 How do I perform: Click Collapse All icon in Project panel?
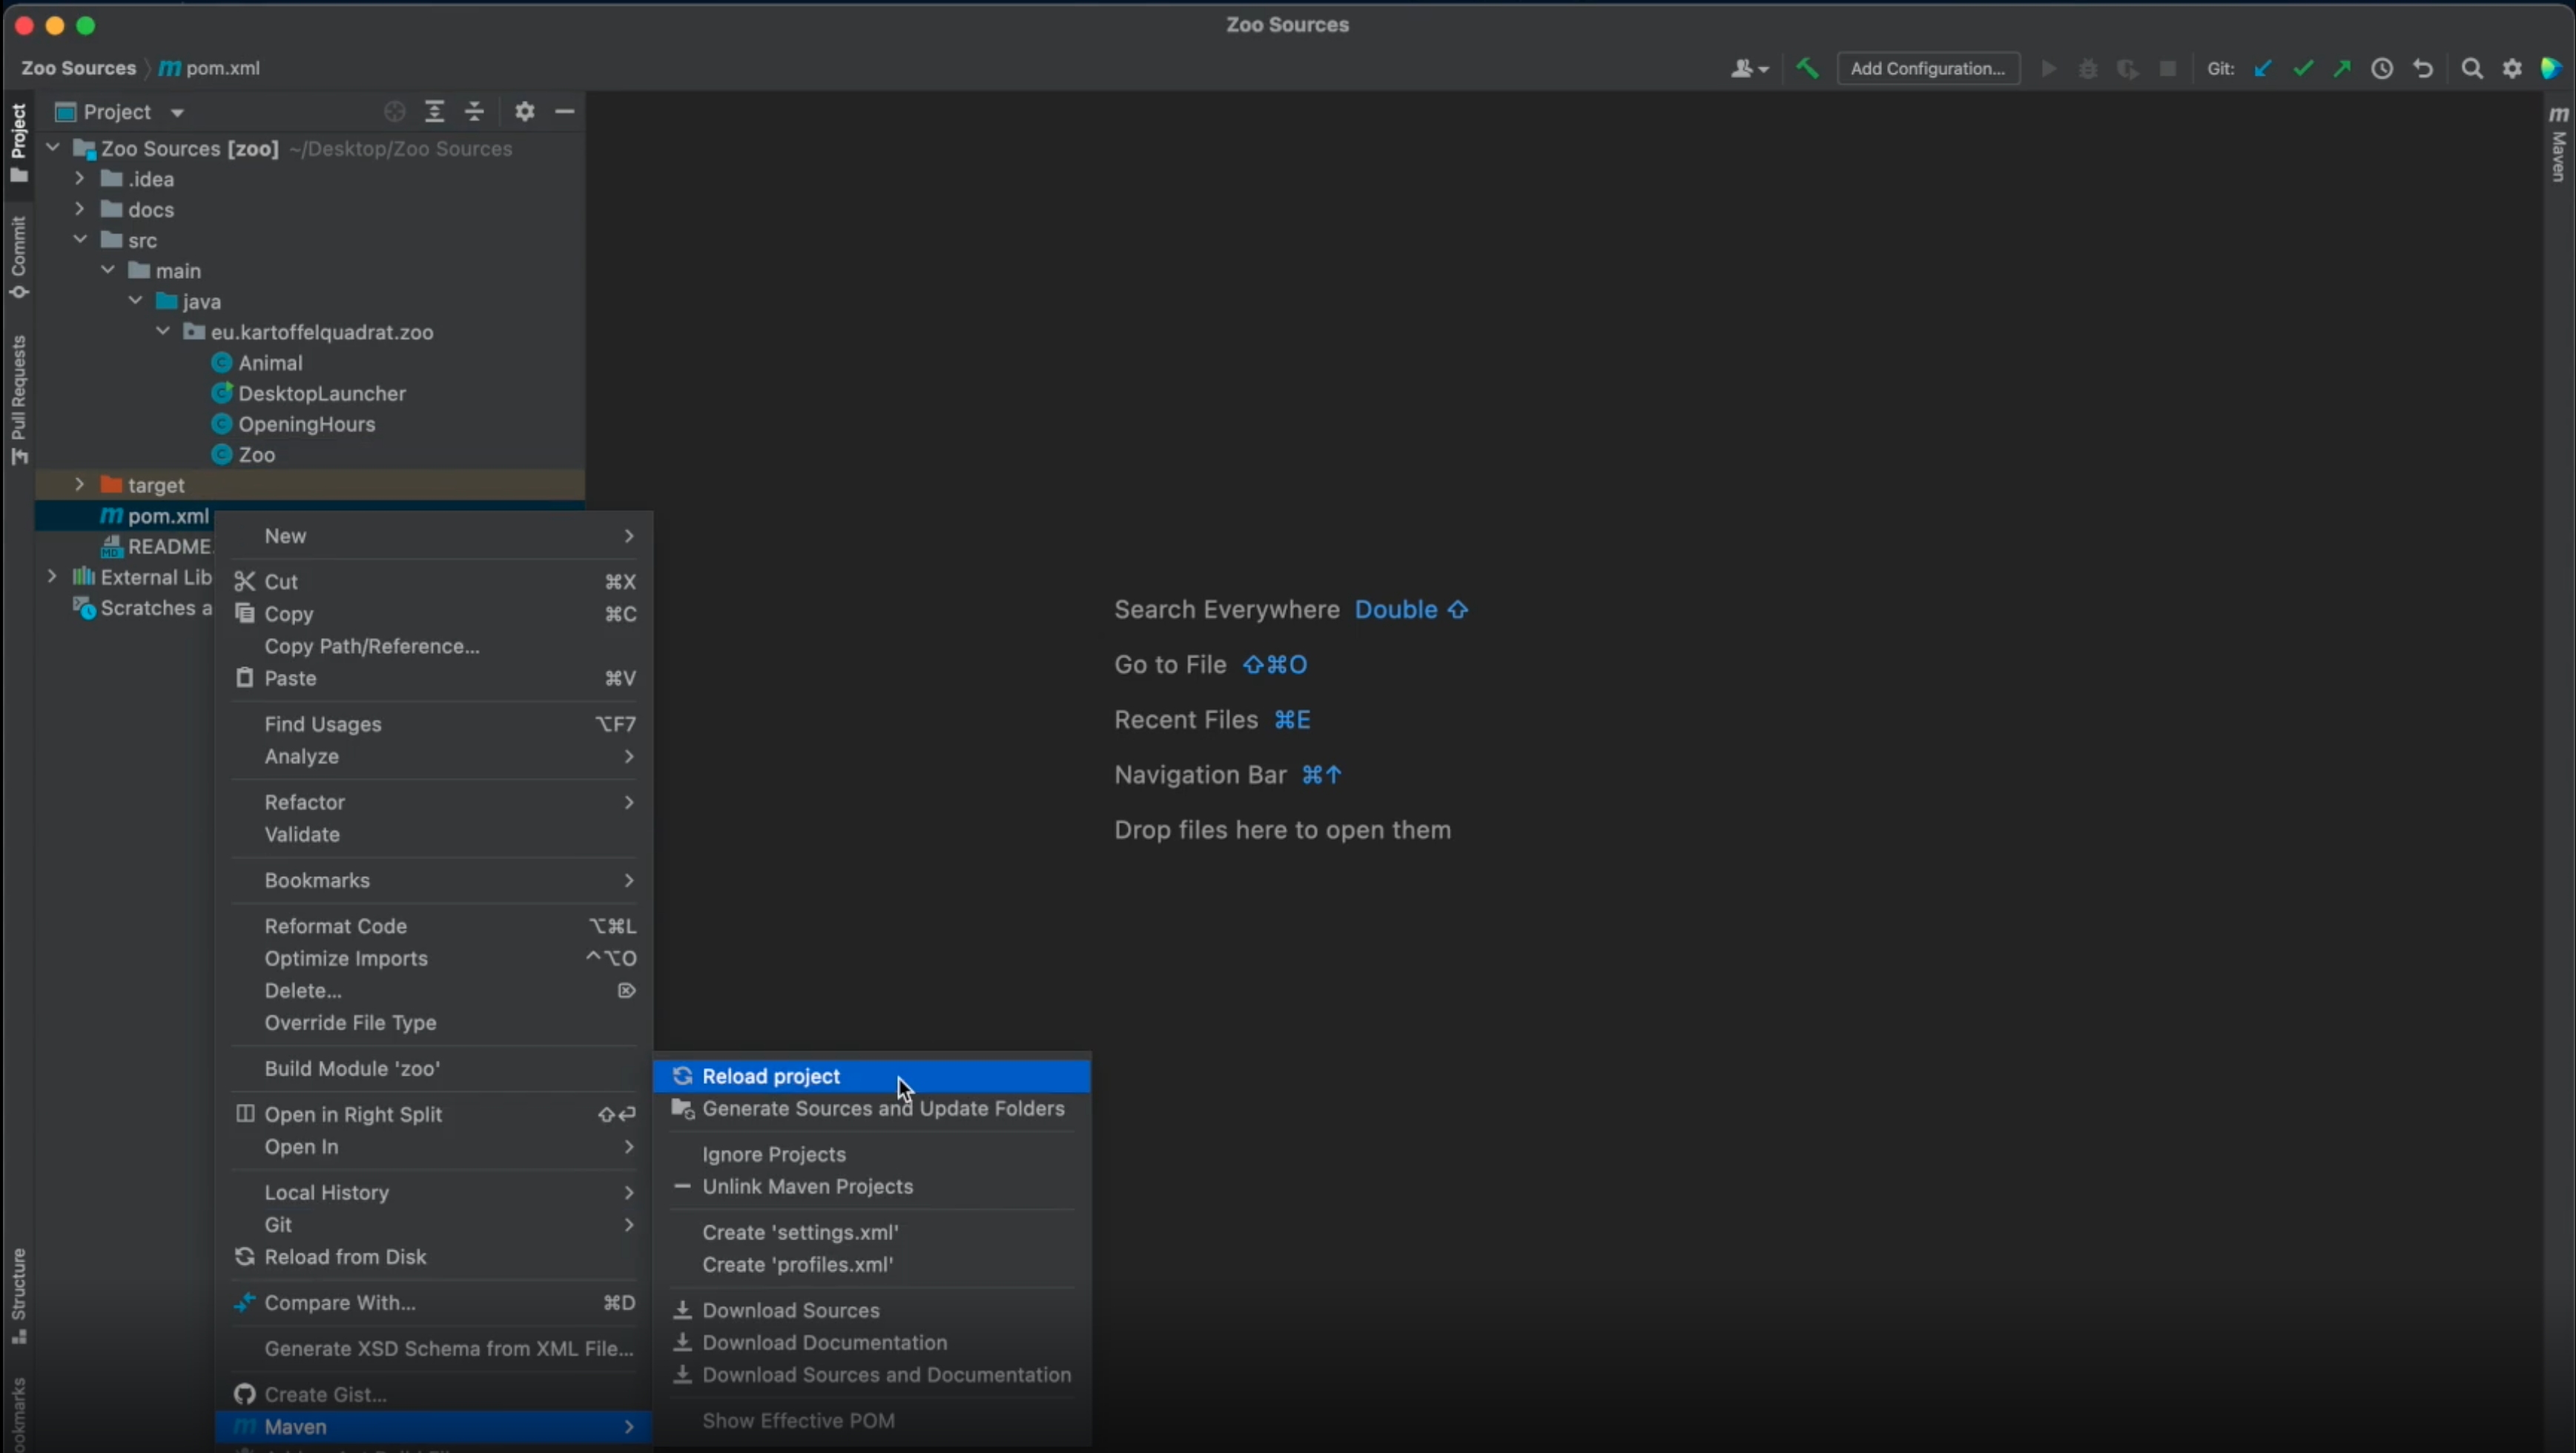tap(474, 111)
